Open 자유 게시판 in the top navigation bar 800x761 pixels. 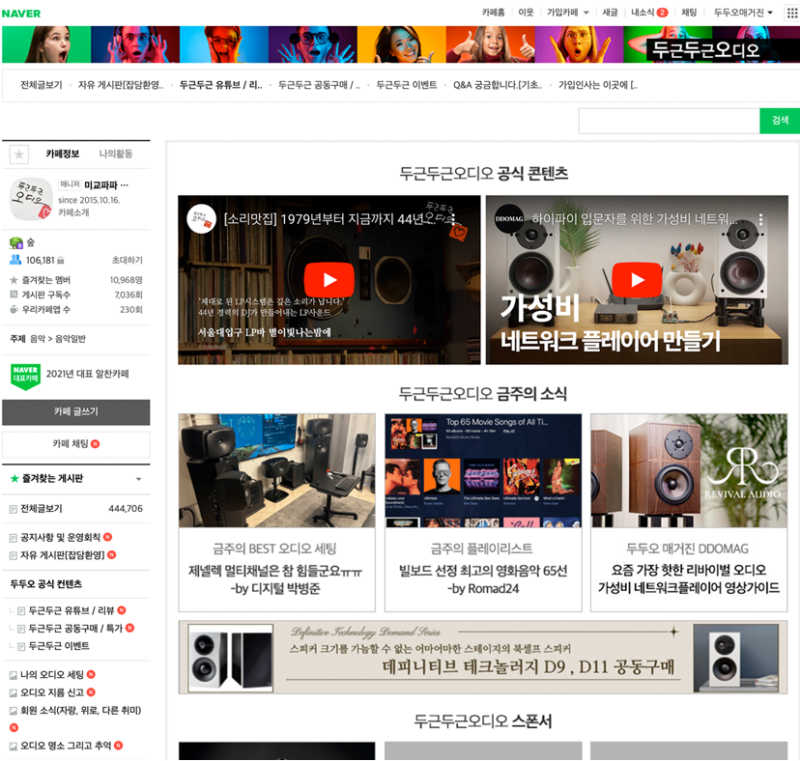[120, 85]
